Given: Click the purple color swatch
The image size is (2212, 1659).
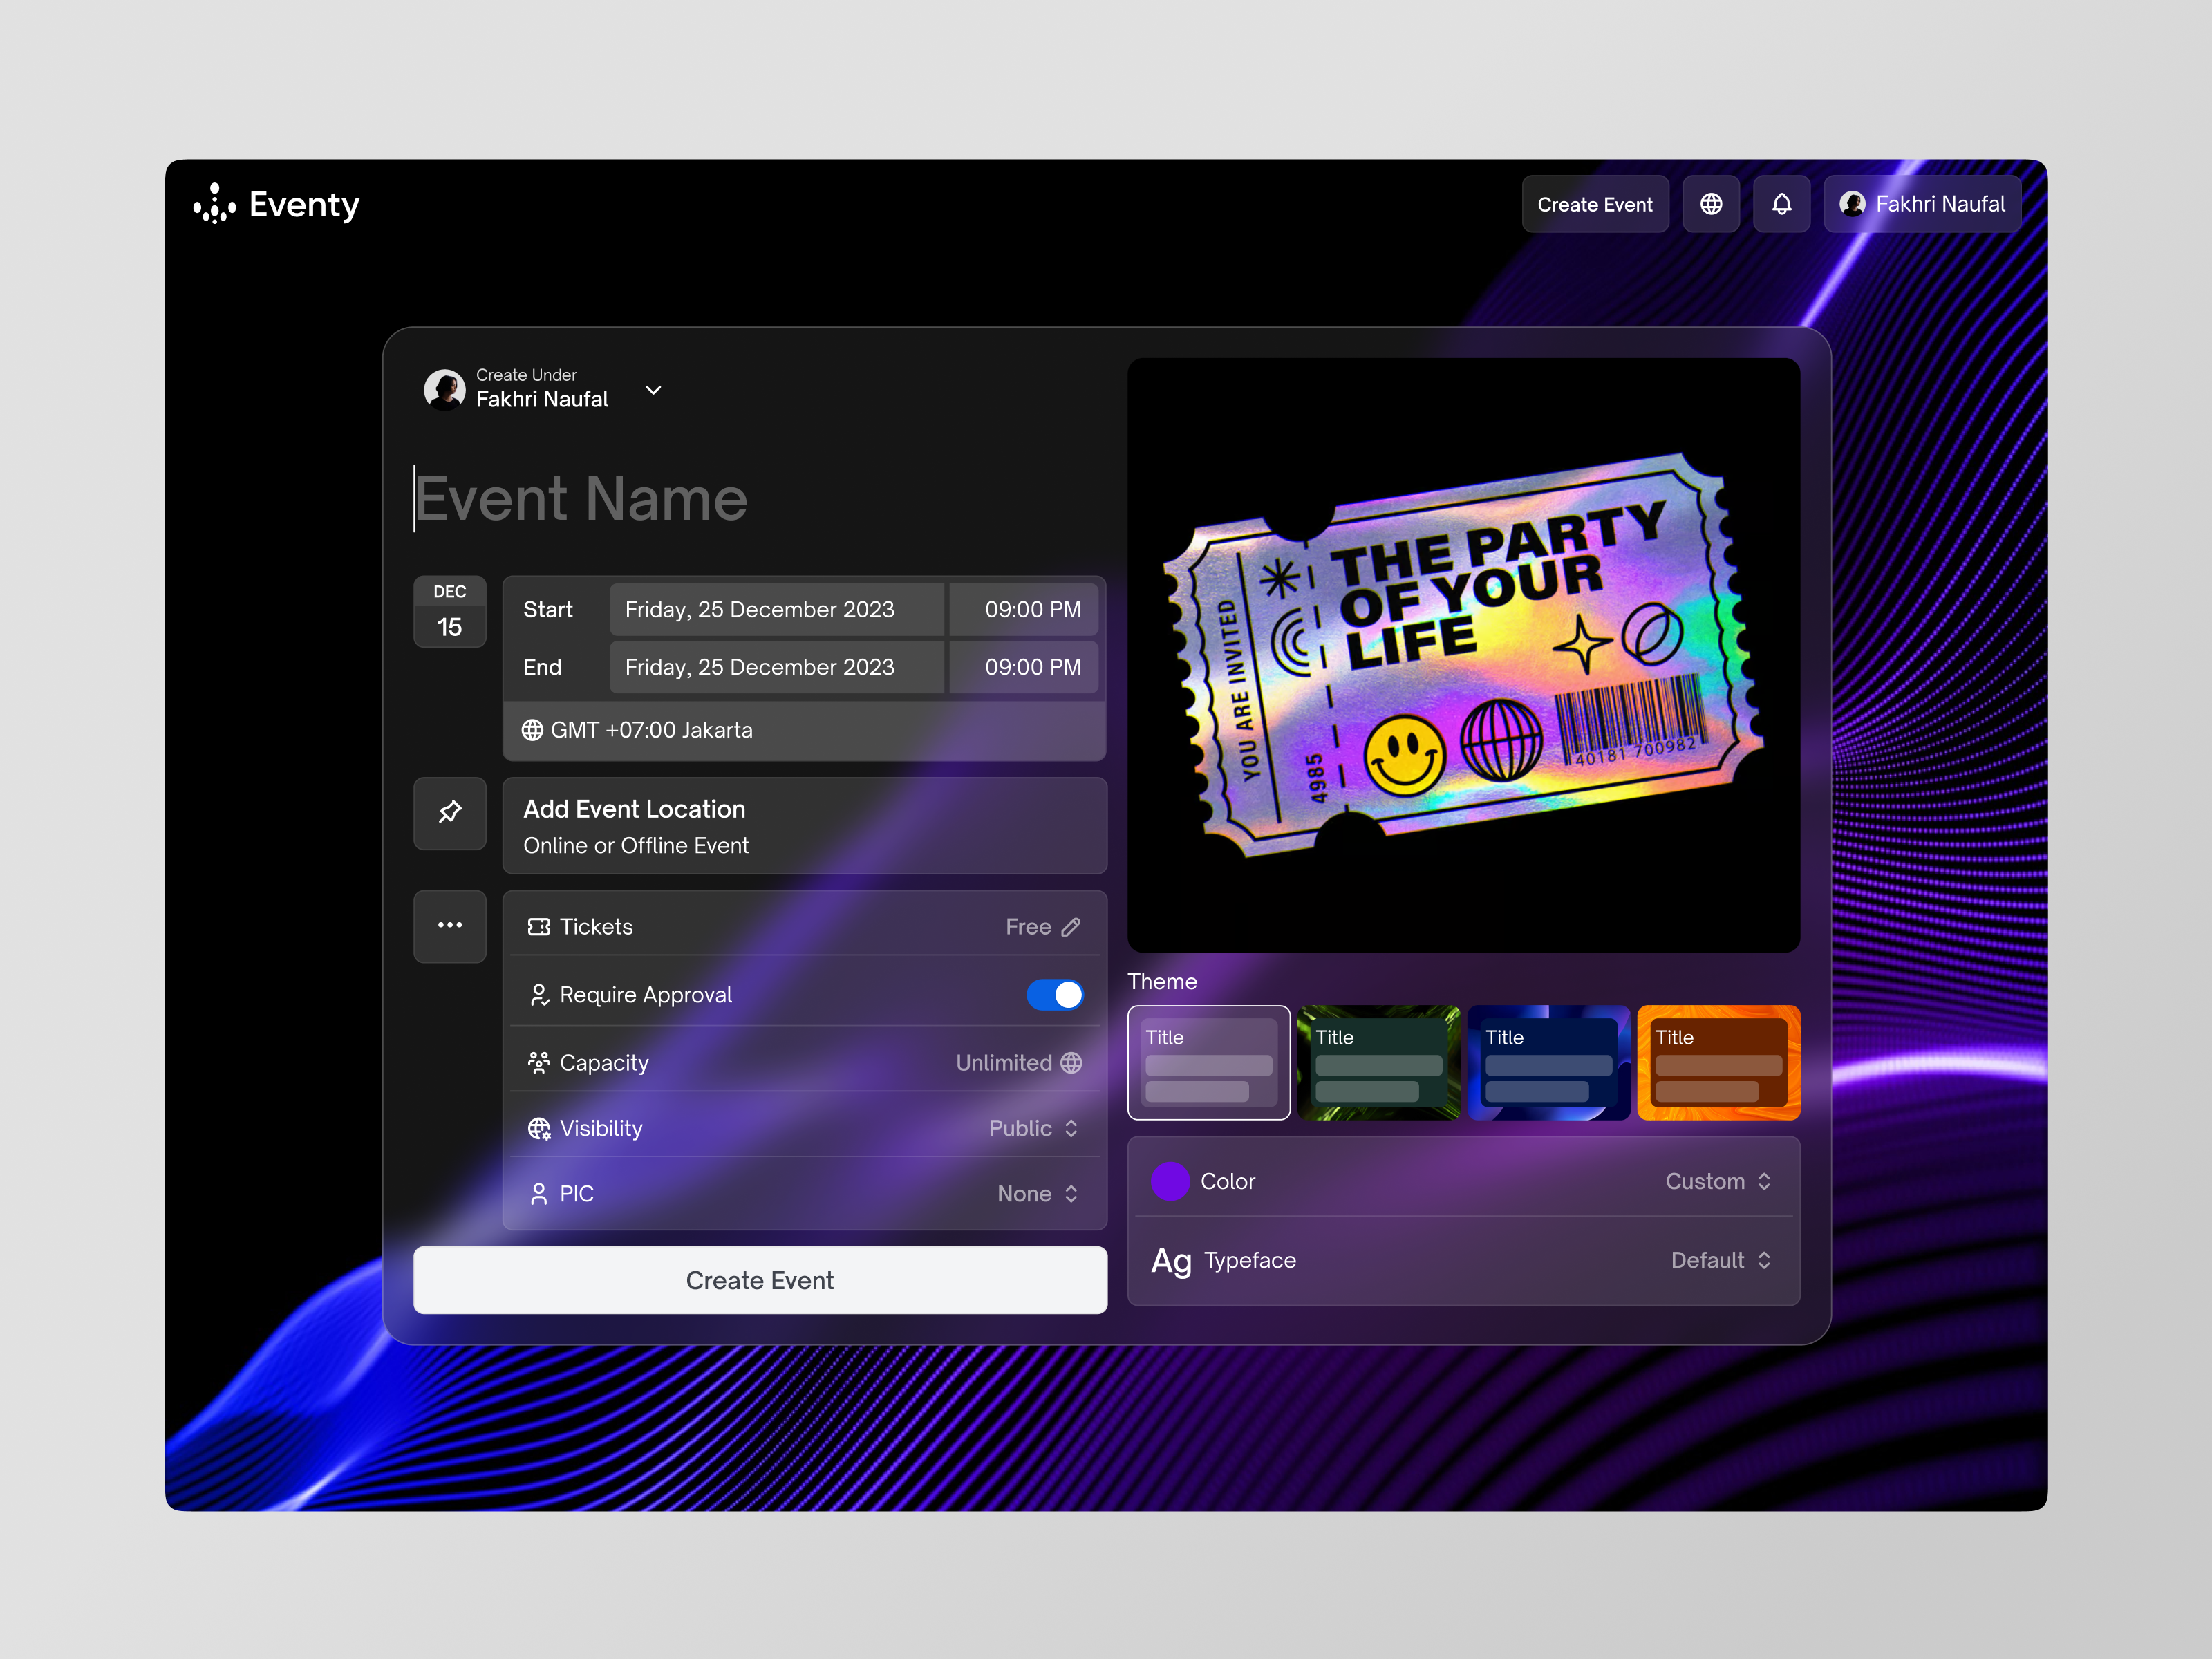Looking at the screenshot, I should [x=1169, y=1181].
